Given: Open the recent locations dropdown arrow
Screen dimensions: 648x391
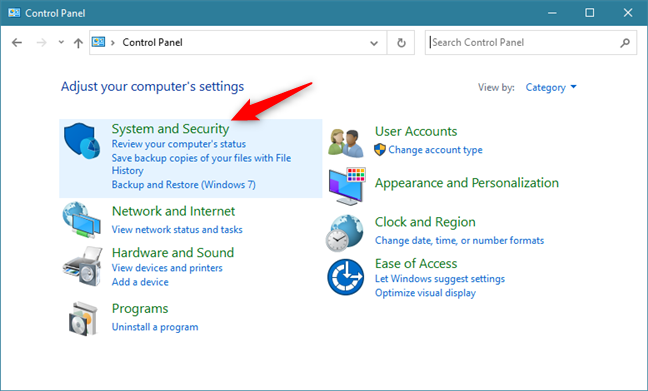Looking at the screenshot, I should (x=61, y=42).
